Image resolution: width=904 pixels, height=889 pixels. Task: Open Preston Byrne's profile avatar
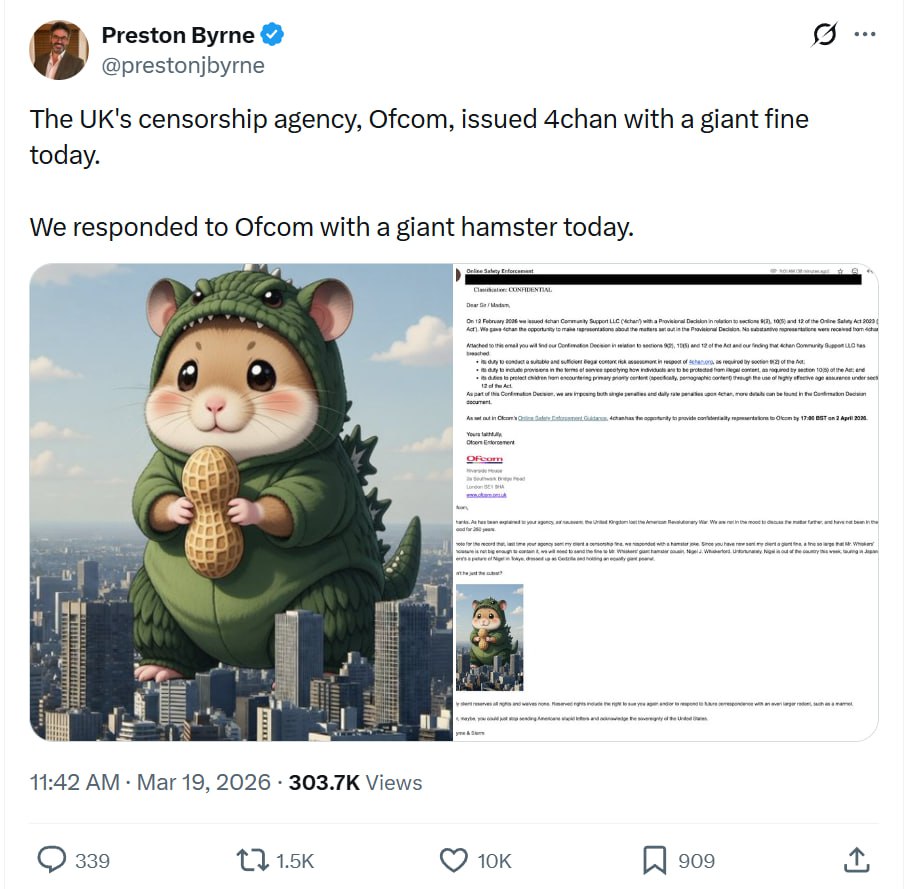coord(59,50)
